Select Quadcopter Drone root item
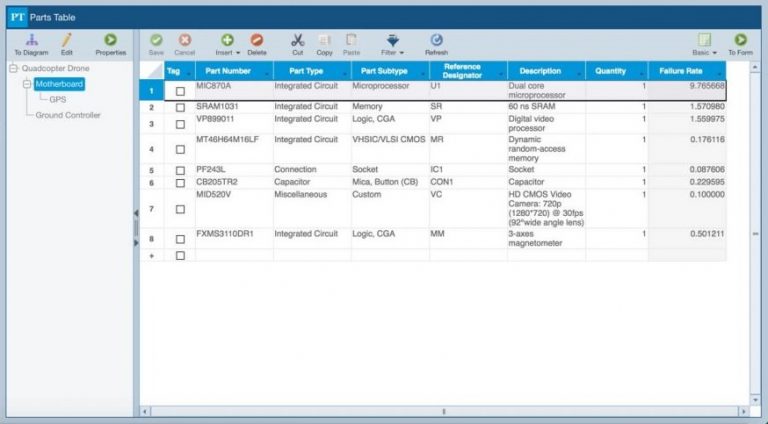Image resolution: width=768 pixels, height=424 pixels. coord(55,69)
